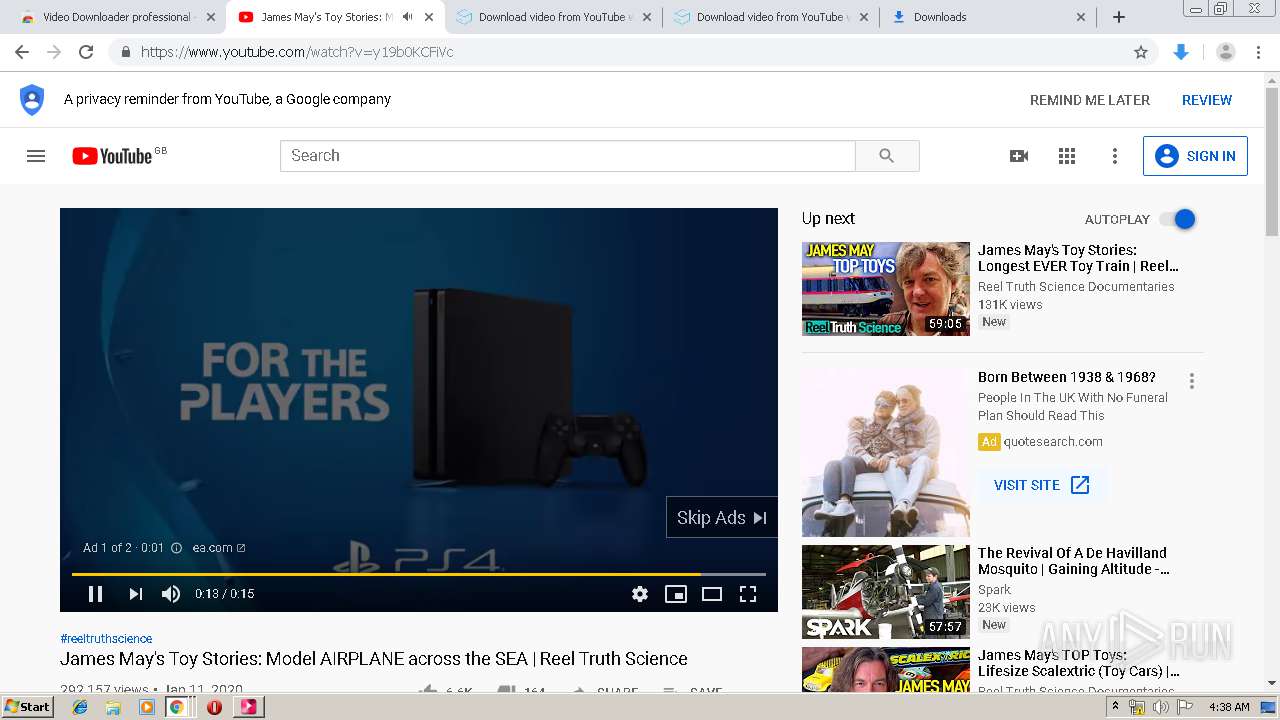Image resolution: width=1280 pixels, height=720 pixels.
Task: Skip to next video with the next button
Action: (x=136, y=594)
